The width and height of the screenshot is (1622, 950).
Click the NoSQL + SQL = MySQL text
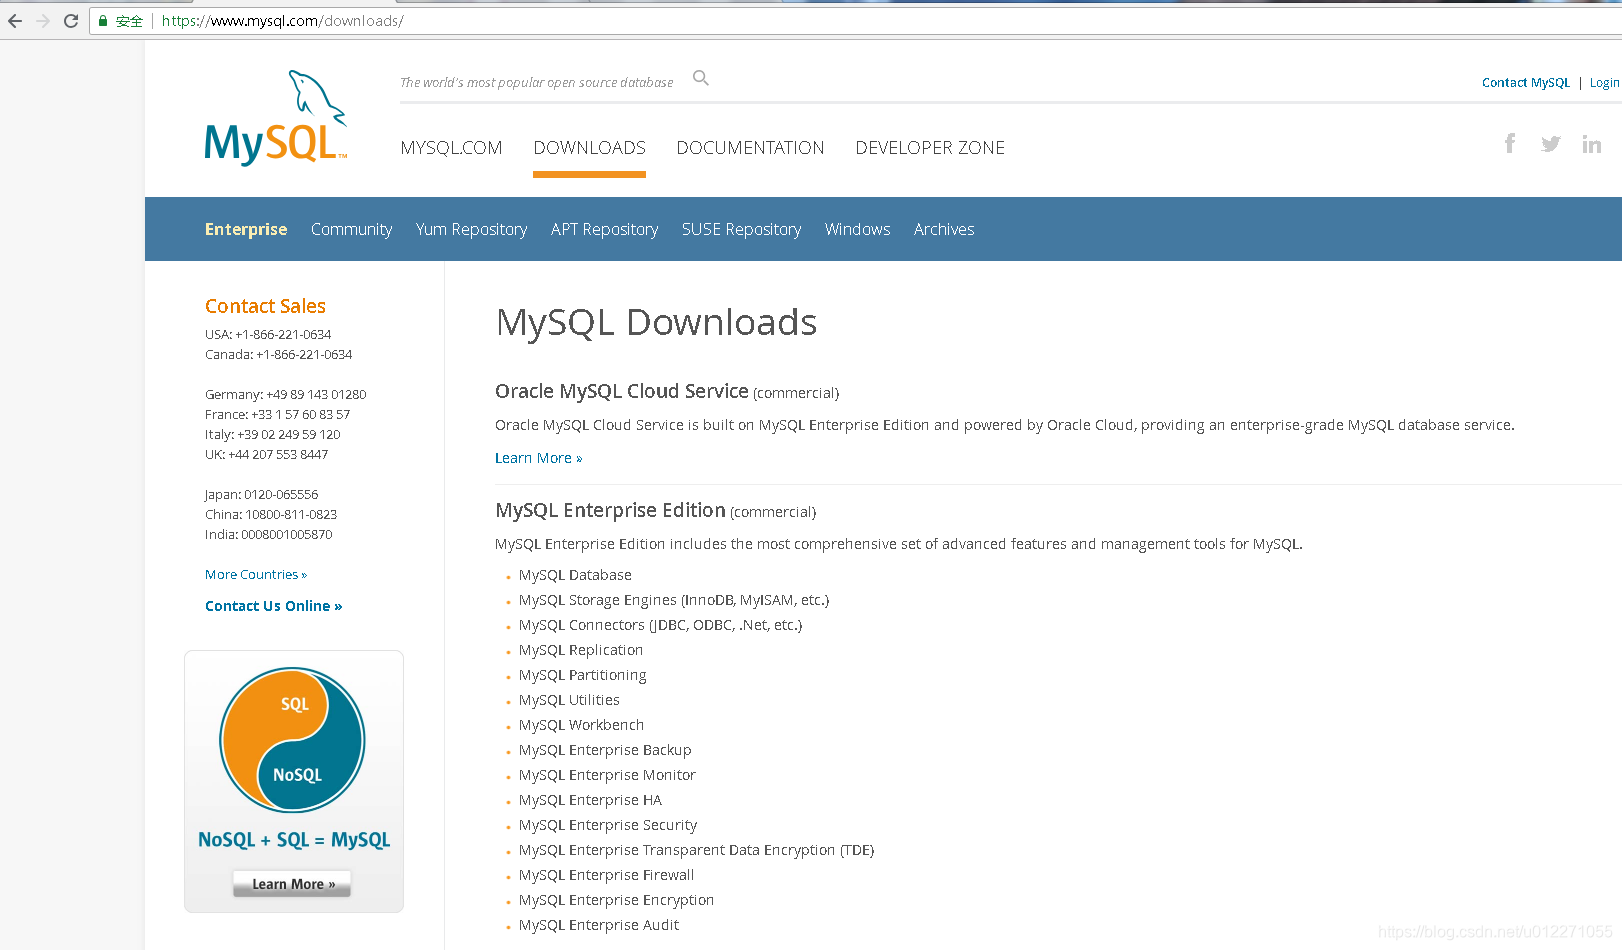coord(294,840)
